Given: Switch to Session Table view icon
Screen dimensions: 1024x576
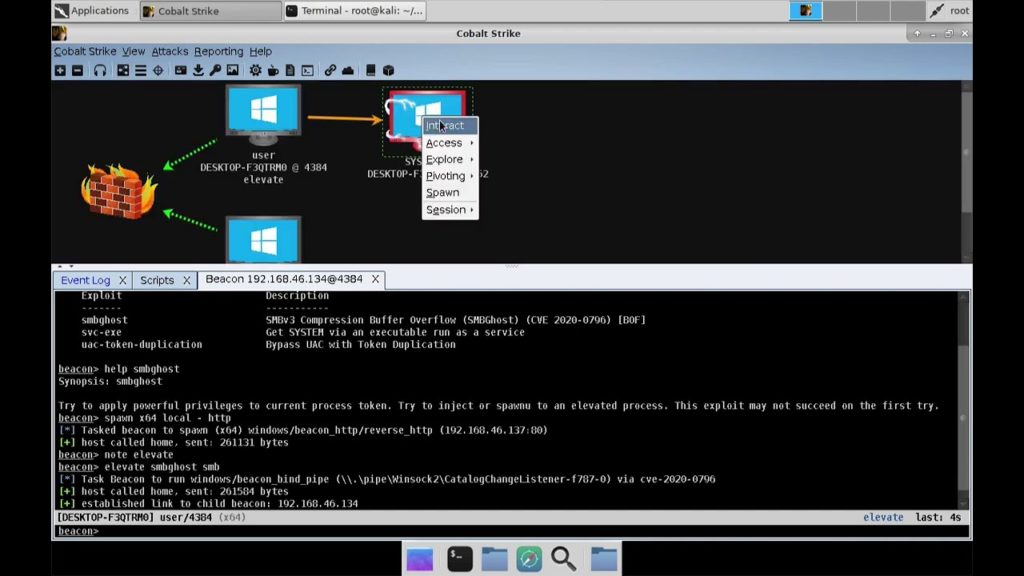Looking at the screenshot, I should point(140,71).
